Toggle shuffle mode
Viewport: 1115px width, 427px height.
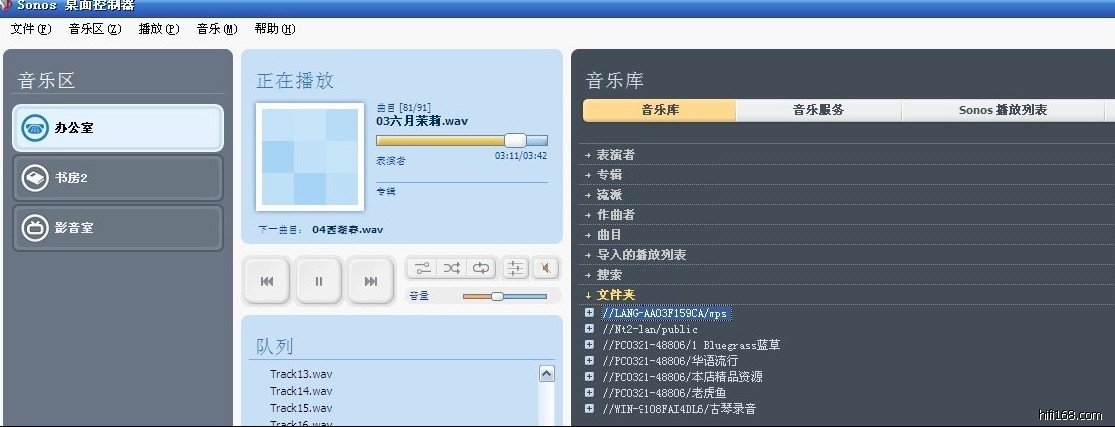coord(452,268)
